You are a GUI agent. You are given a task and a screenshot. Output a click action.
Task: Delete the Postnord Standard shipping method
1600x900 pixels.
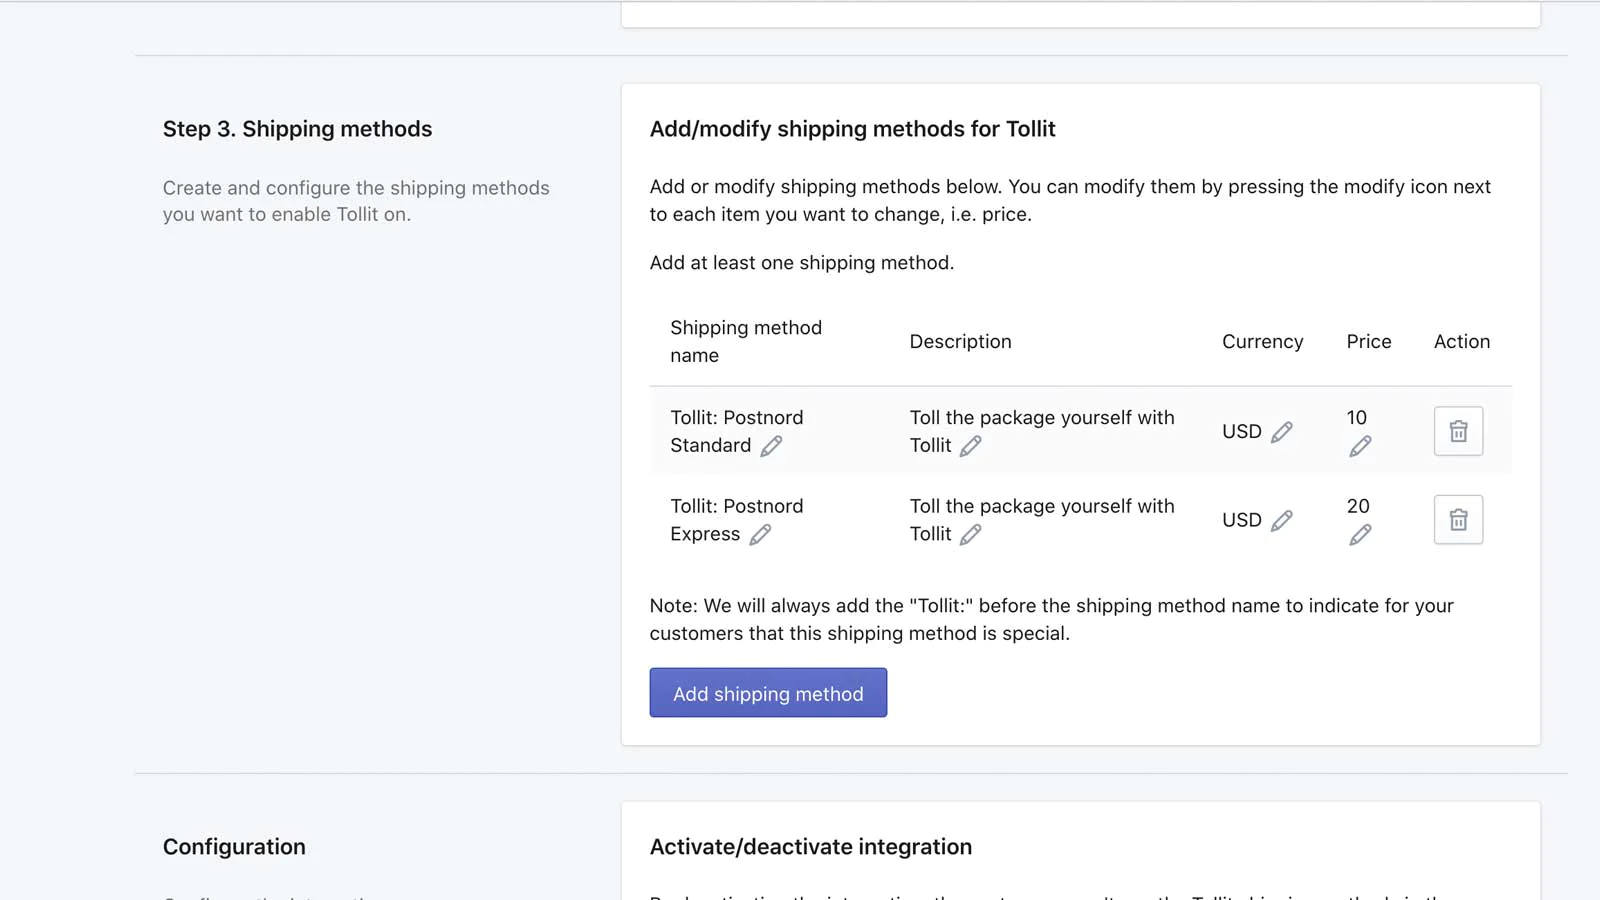pyautogui.click(x=1458, y=431)
